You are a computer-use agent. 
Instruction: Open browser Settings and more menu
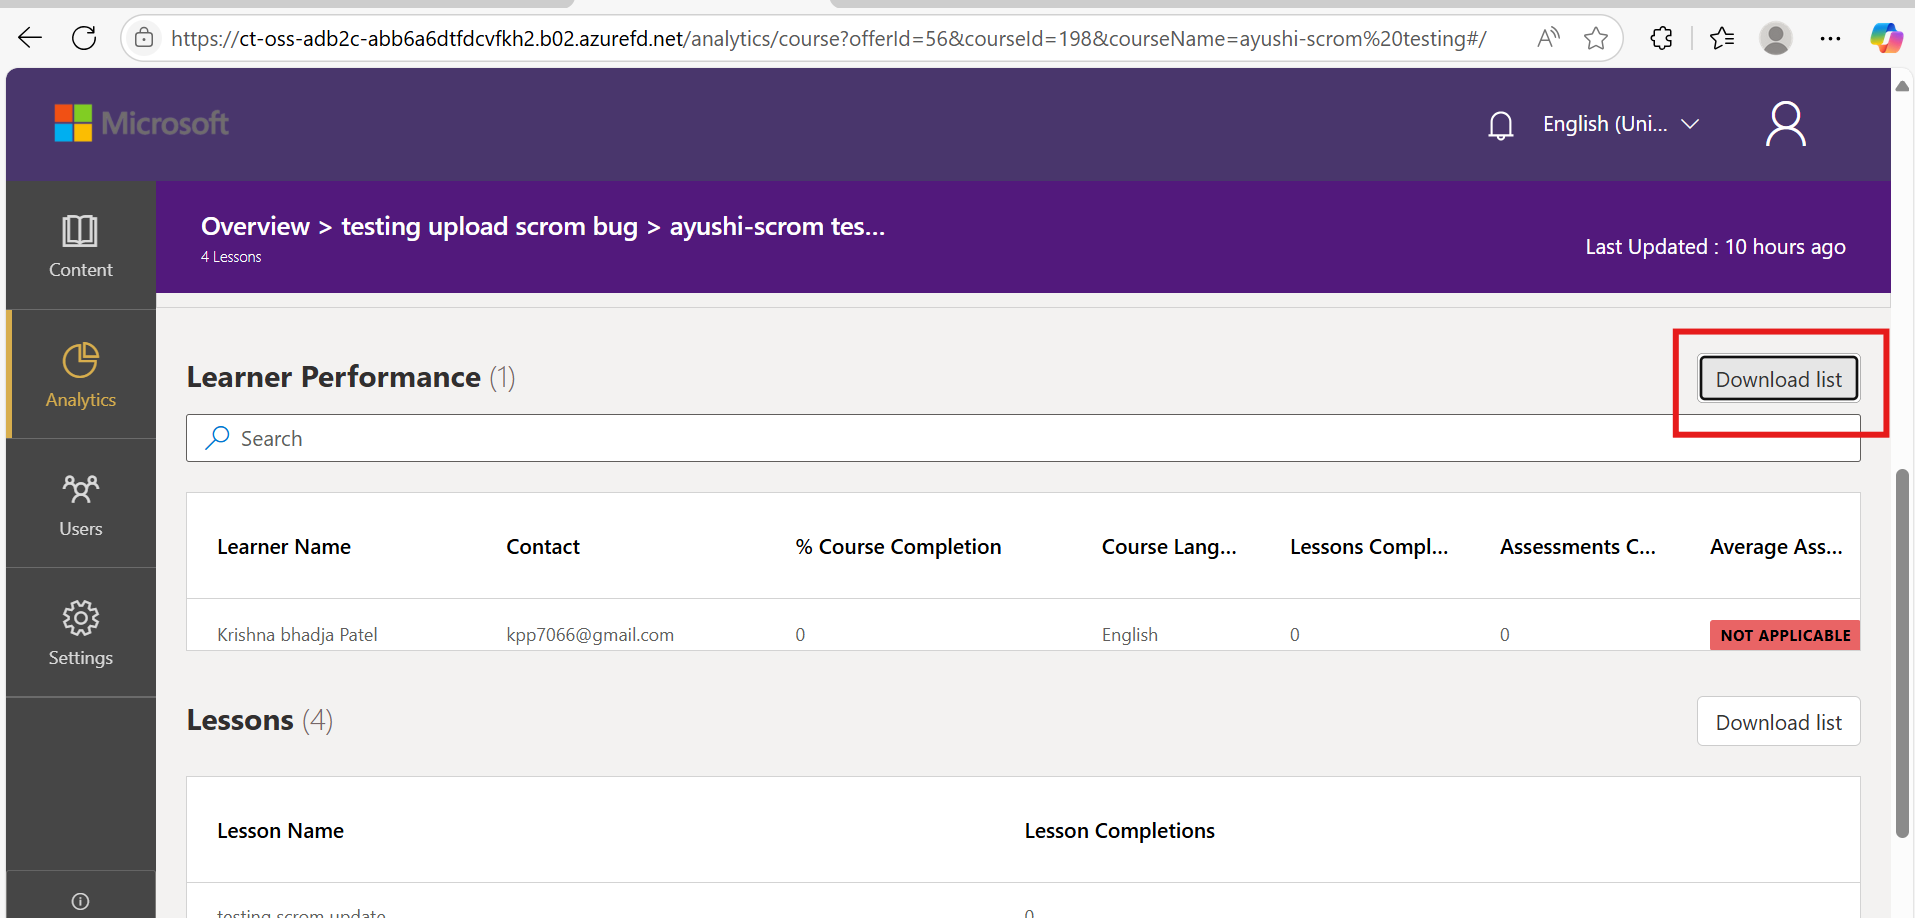[x=1830, y=38]
